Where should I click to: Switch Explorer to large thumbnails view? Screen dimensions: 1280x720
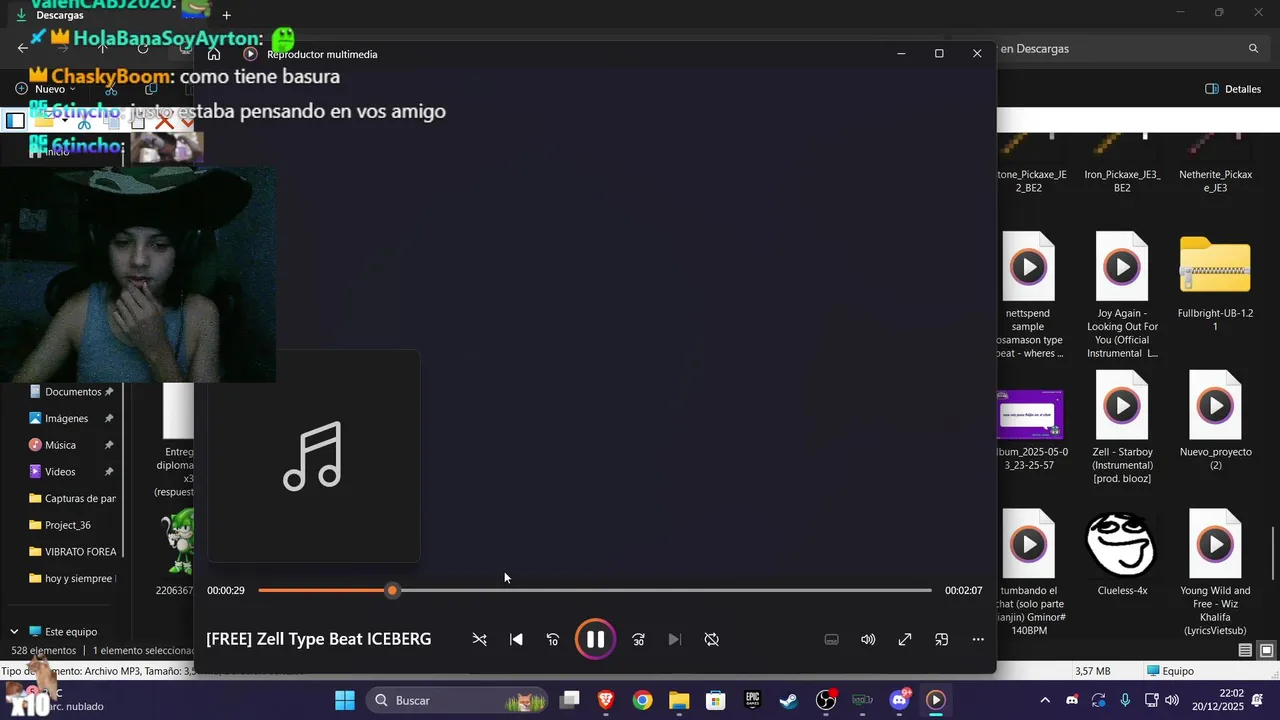(1266, 650)
